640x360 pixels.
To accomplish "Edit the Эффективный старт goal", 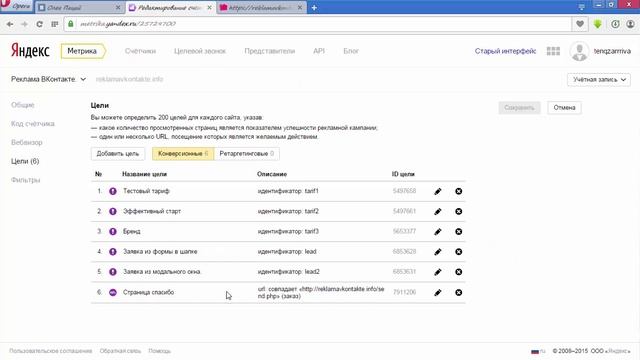I will (x=438, y=211).
